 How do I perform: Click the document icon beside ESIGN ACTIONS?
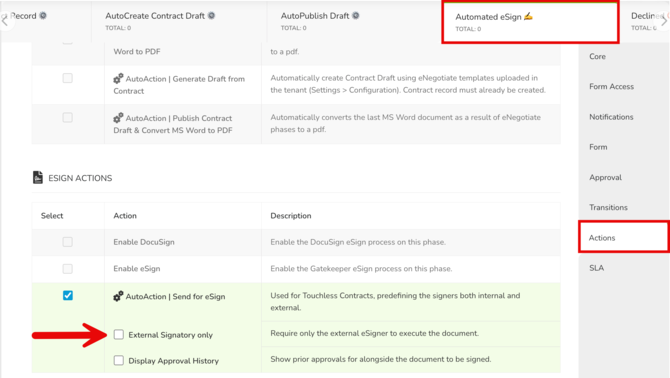(x=38, y=177)
